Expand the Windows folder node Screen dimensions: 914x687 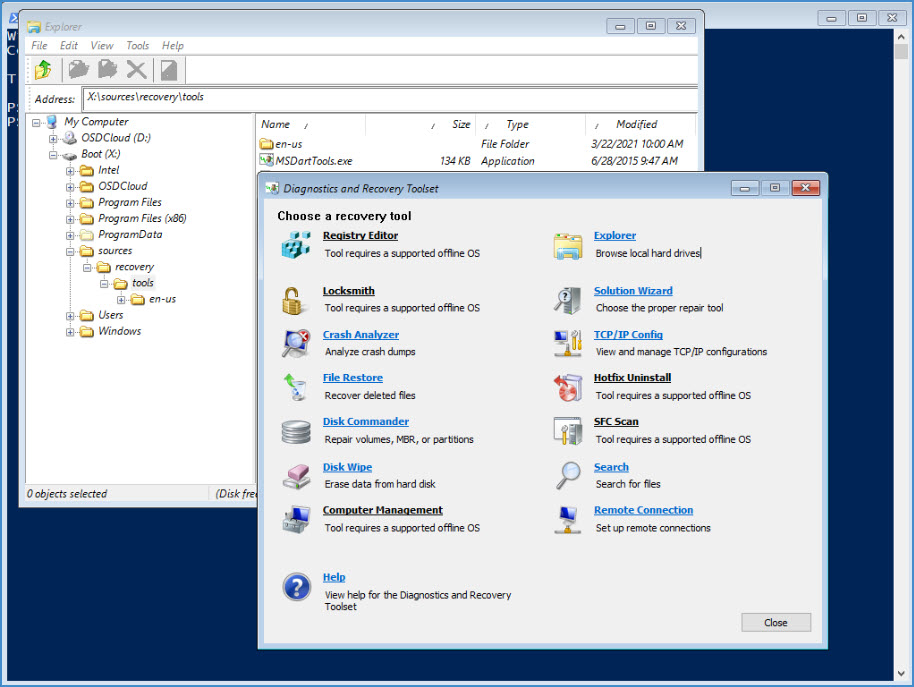70,332
